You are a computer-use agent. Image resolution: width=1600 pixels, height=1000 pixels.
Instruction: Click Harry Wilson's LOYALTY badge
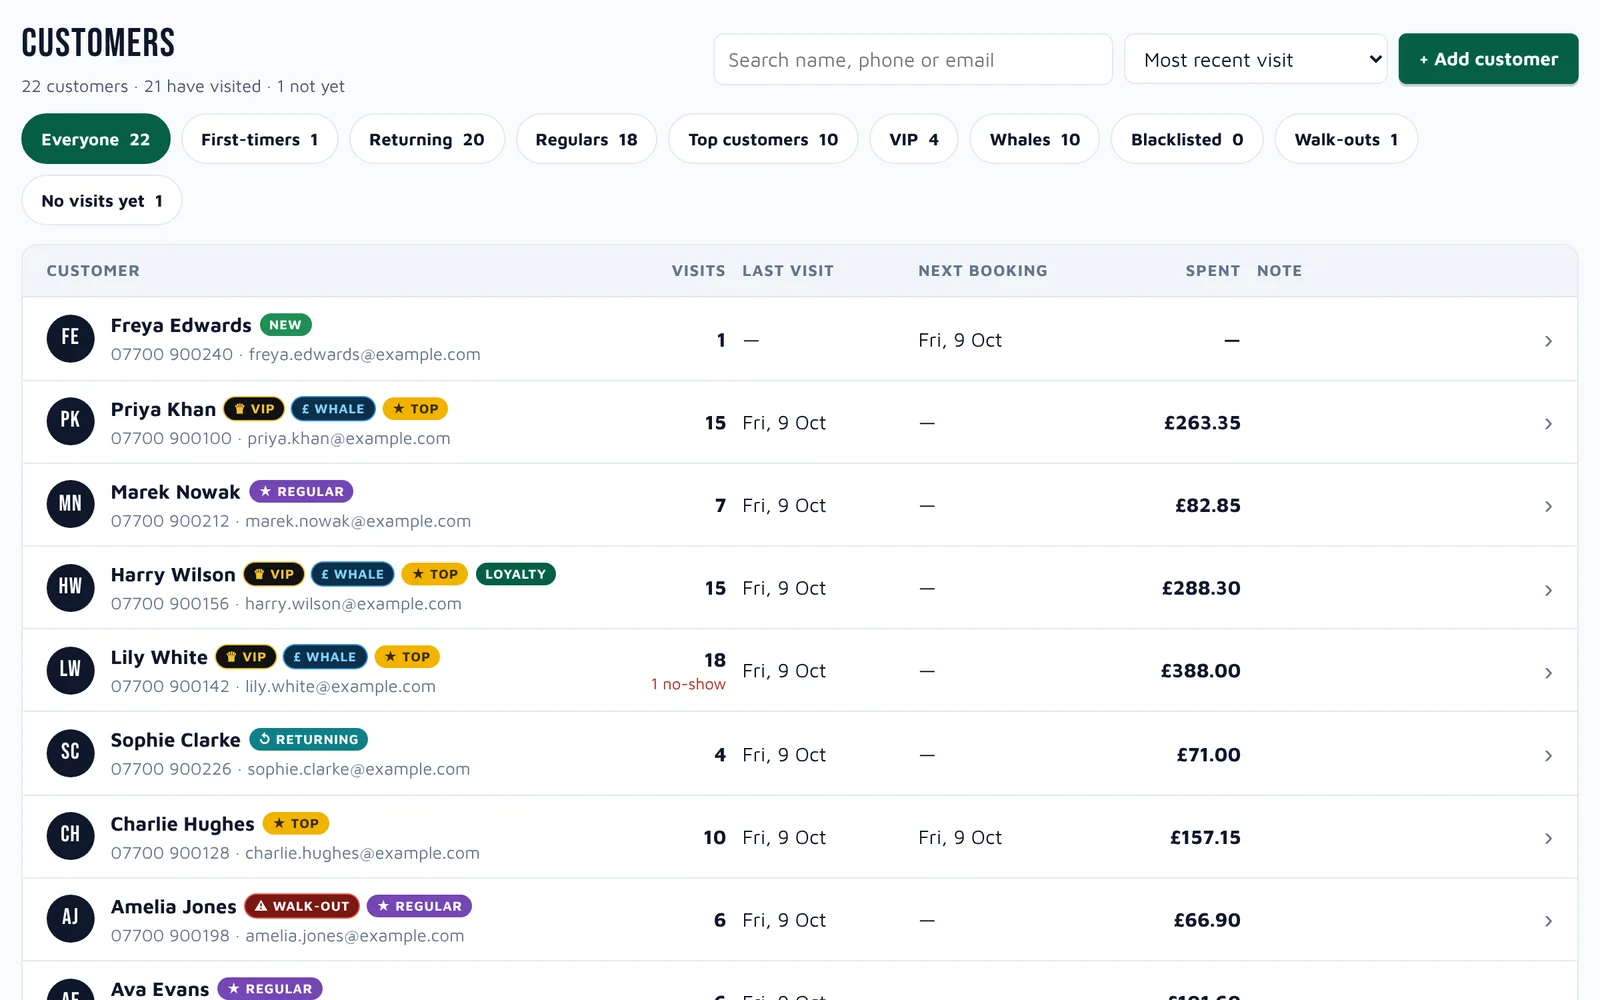pos(516,574)
